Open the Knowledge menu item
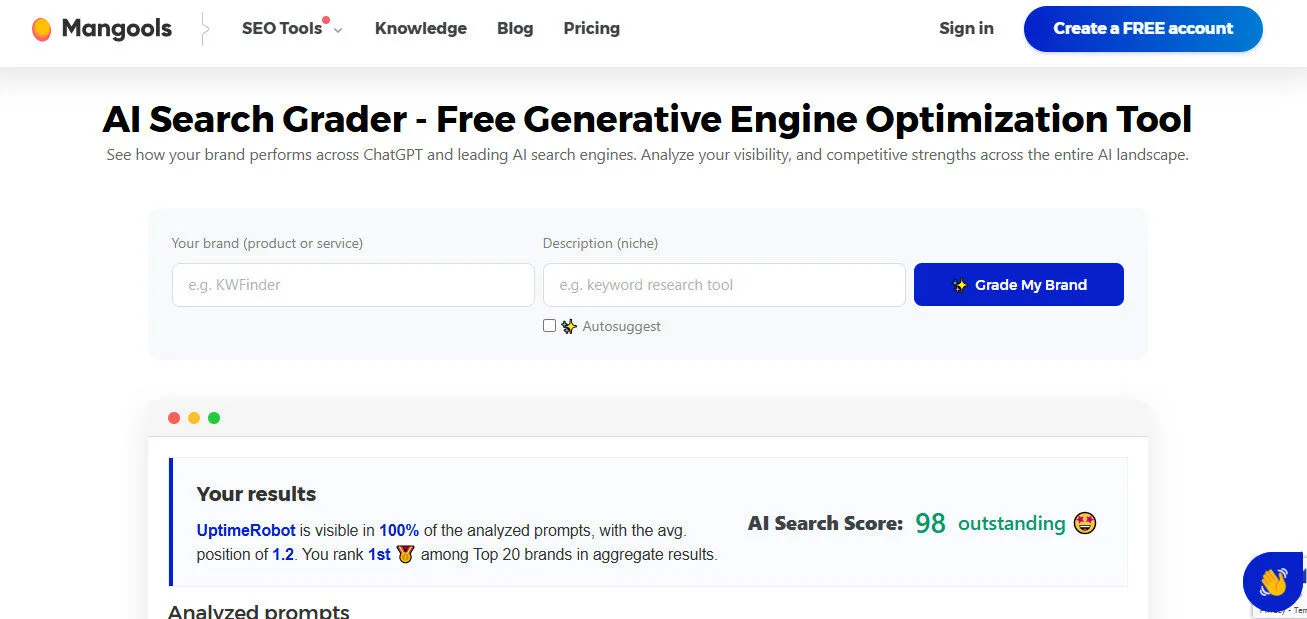1307x619 pixels. [x=420, y=28]
